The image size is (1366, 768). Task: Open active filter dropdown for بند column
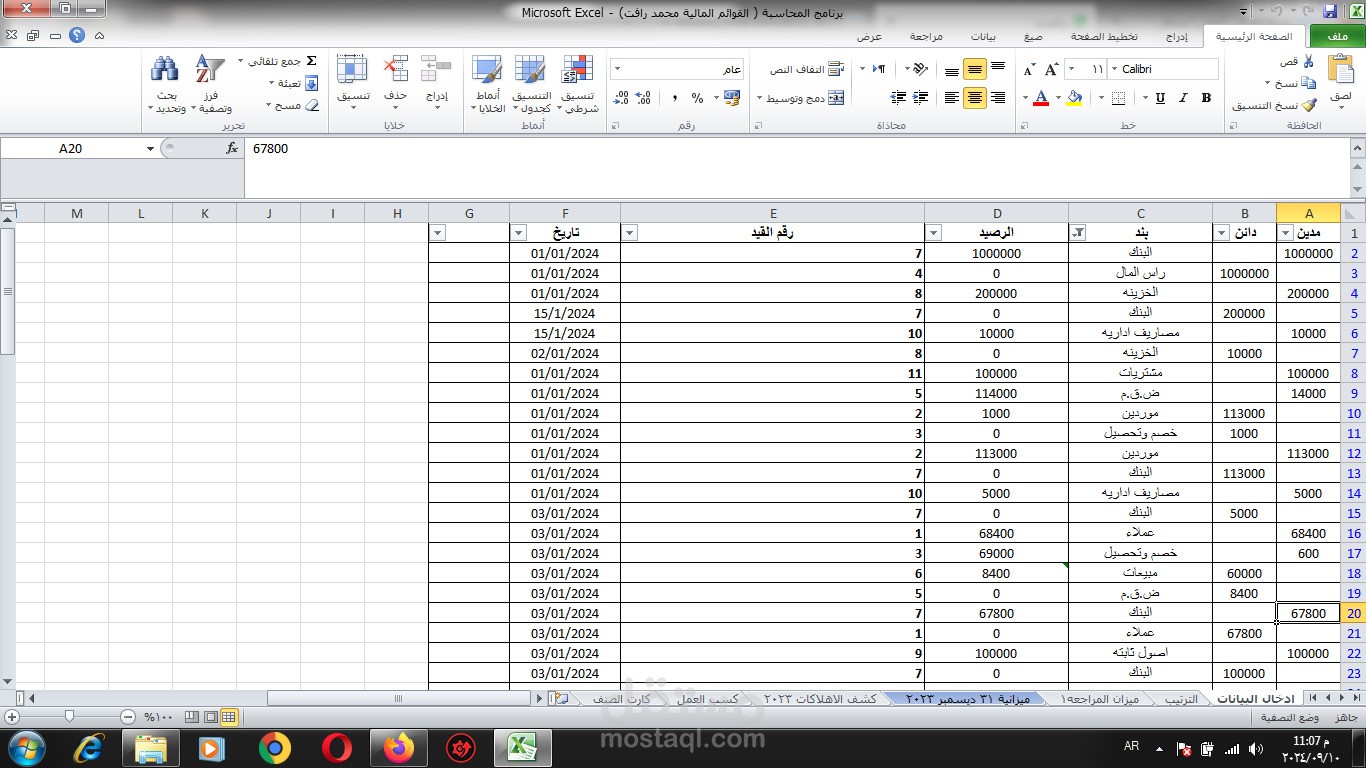(1079, 233)
